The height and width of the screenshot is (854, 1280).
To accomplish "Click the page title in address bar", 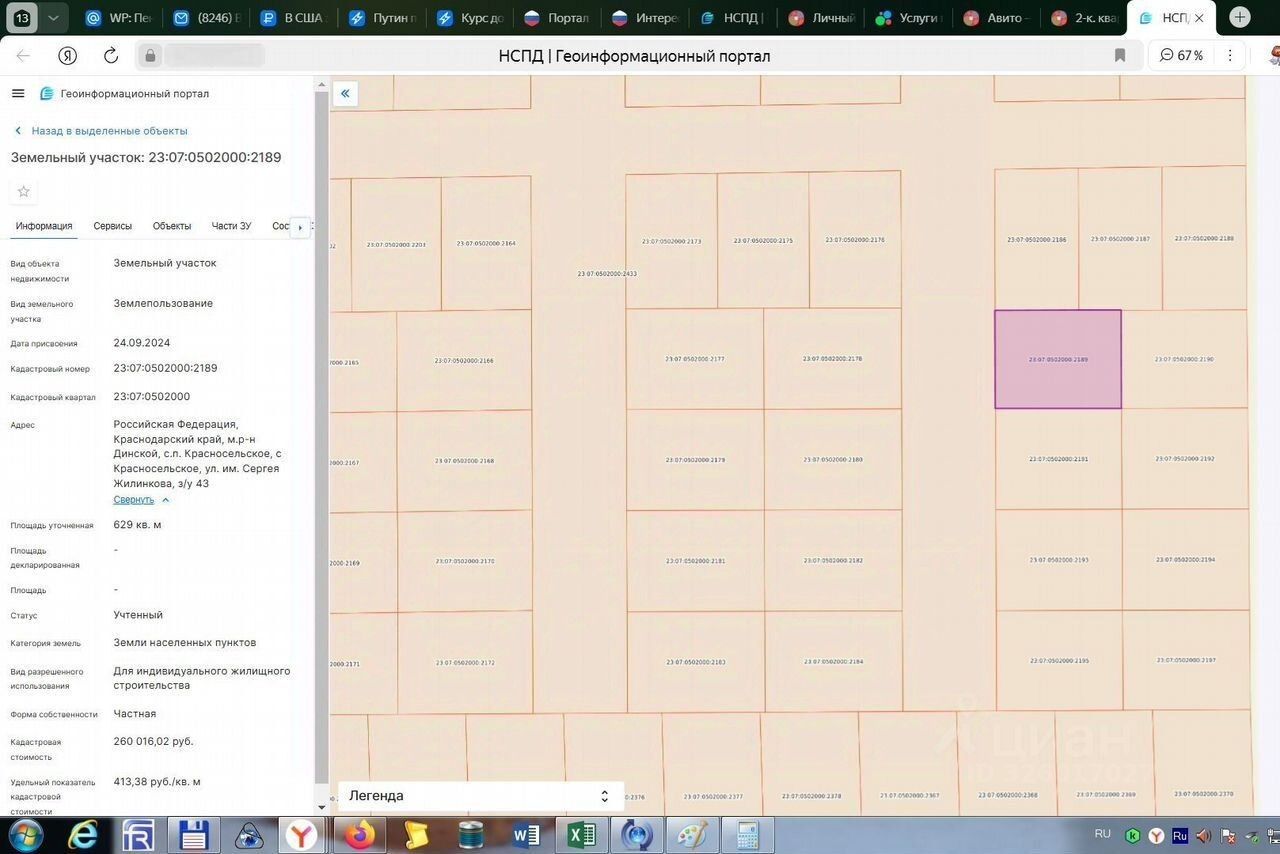I will [x=634, y=56].
